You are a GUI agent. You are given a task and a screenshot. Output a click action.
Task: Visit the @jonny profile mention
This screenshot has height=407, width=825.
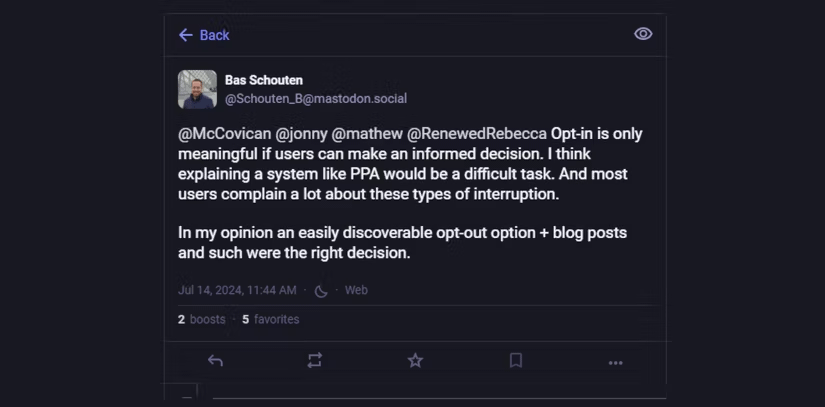point(299,135)
